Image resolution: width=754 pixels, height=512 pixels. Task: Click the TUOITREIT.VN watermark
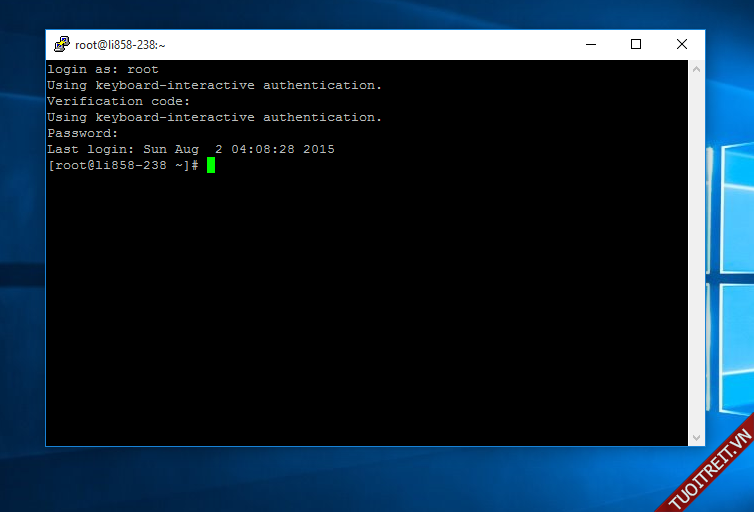(x=710, y=470)
